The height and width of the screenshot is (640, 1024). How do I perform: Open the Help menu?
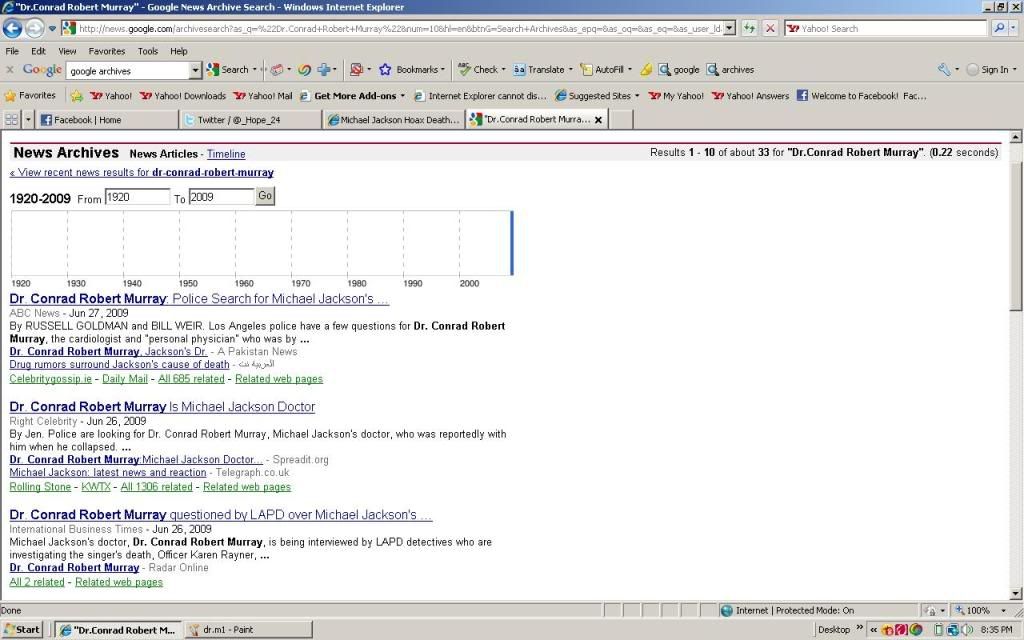(x=178, y=51)
